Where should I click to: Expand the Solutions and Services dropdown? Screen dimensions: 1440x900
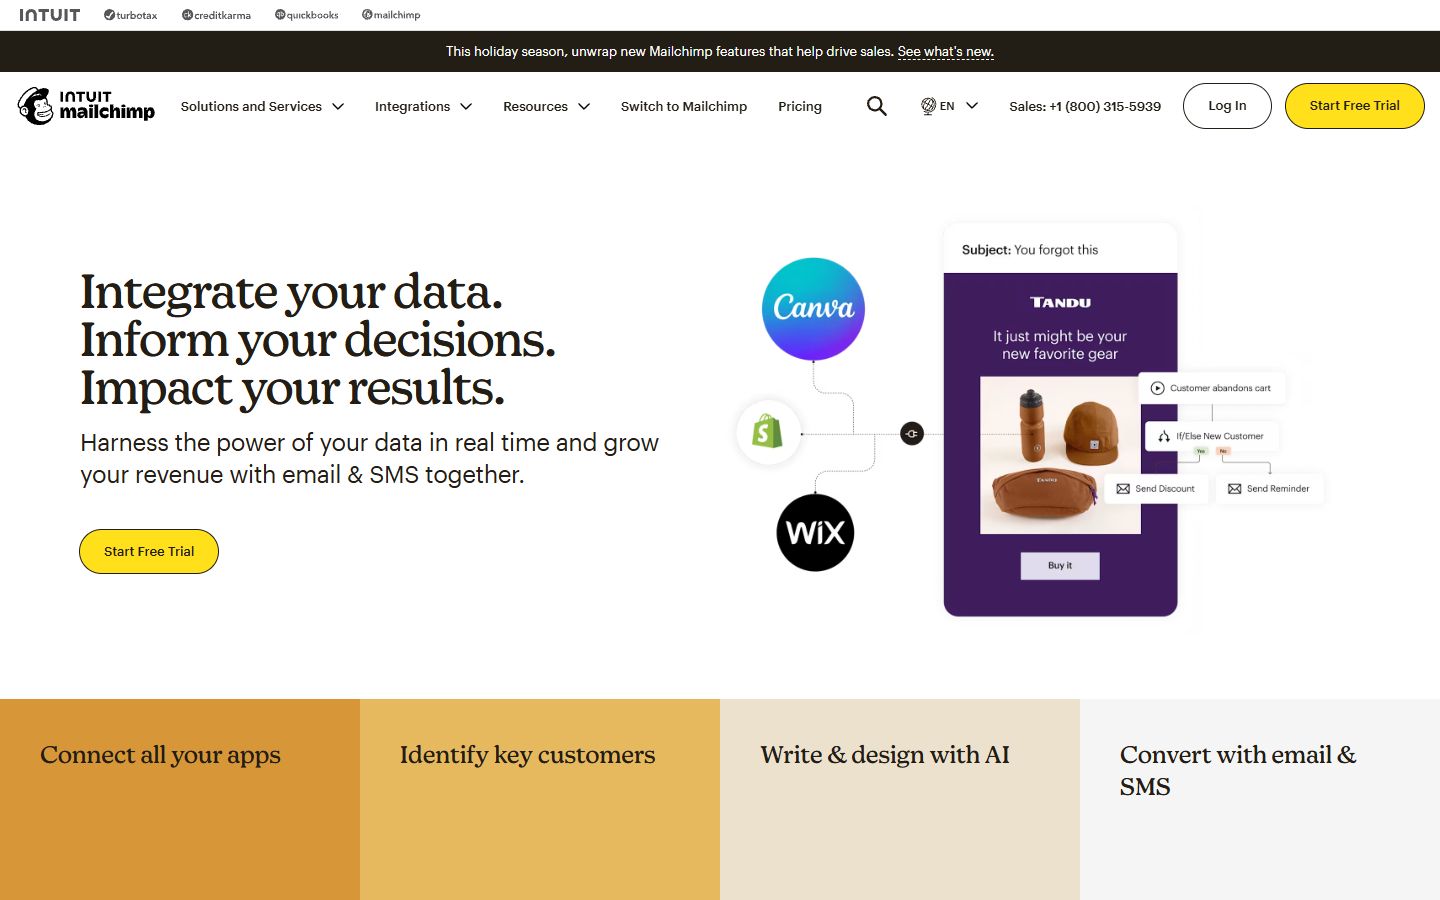click(x=262, y=106)
